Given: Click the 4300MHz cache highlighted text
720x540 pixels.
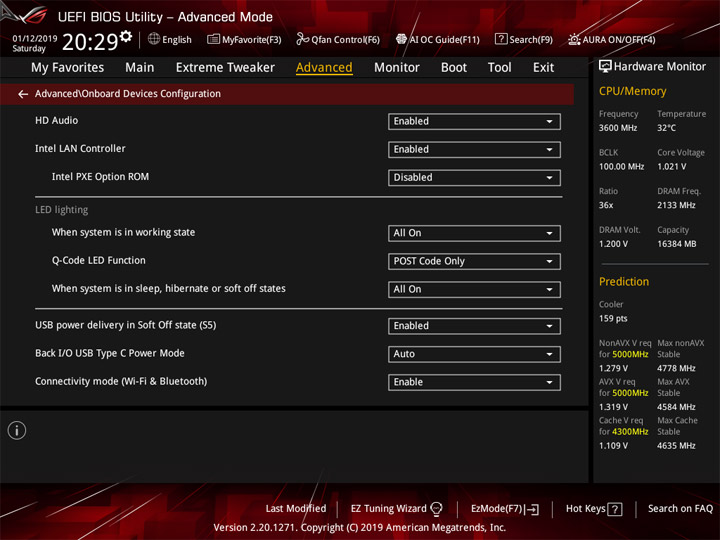Looking at the screenshot, I should click(x=630, y=432).
